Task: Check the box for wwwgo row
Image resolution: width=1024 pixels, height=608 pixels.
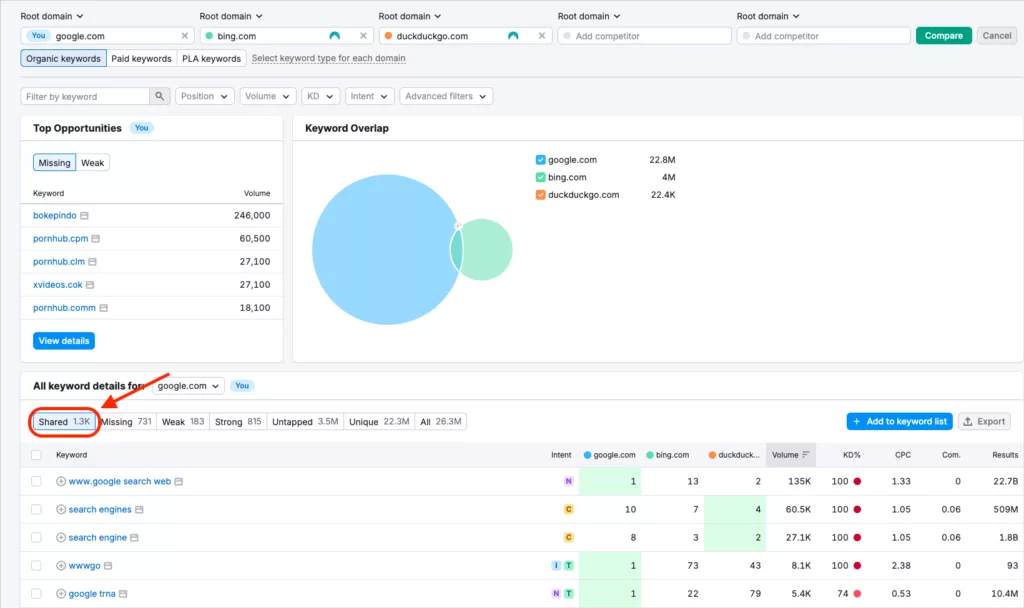Action: pos(36,566)
